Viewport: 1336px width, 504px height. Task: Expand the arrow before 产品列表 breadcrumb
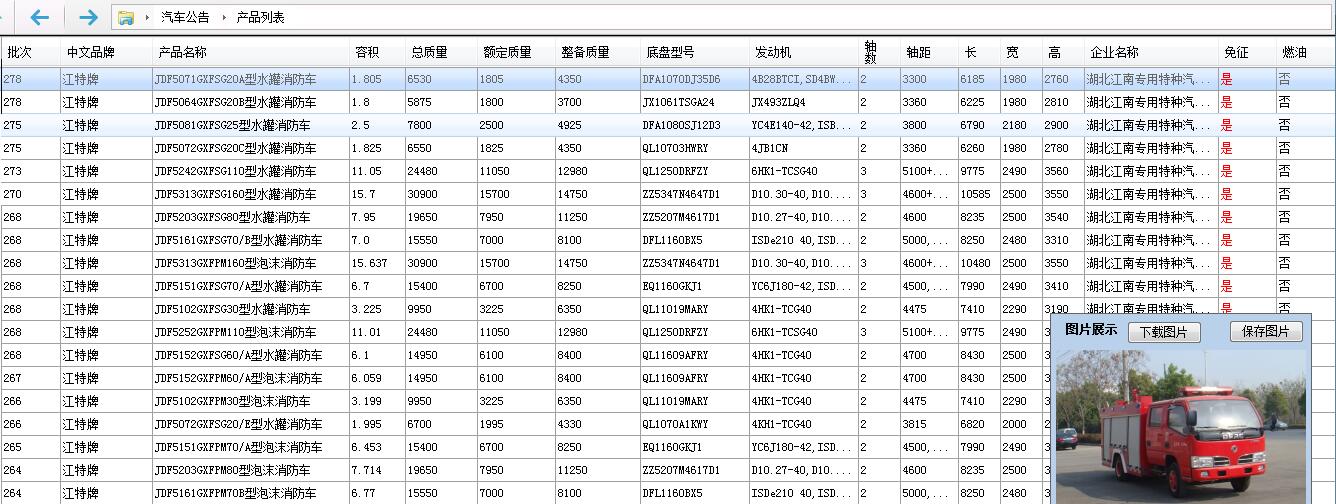(x=224, y=18)
